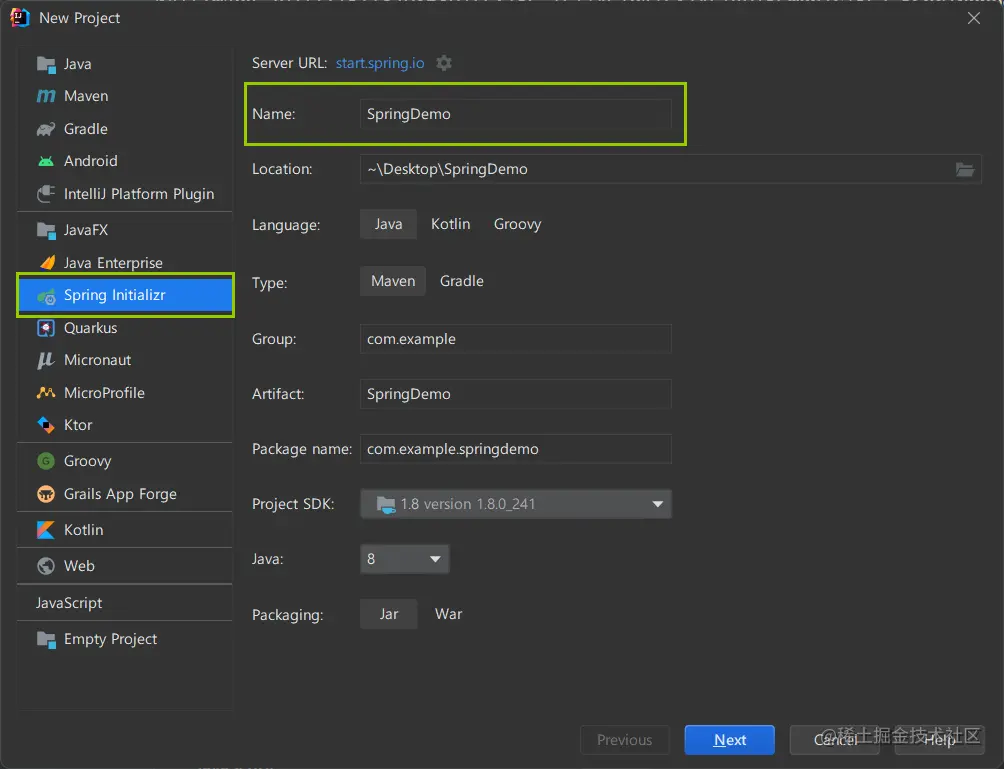
Task: Open server URL settings gear
Action: coord(444,63)
